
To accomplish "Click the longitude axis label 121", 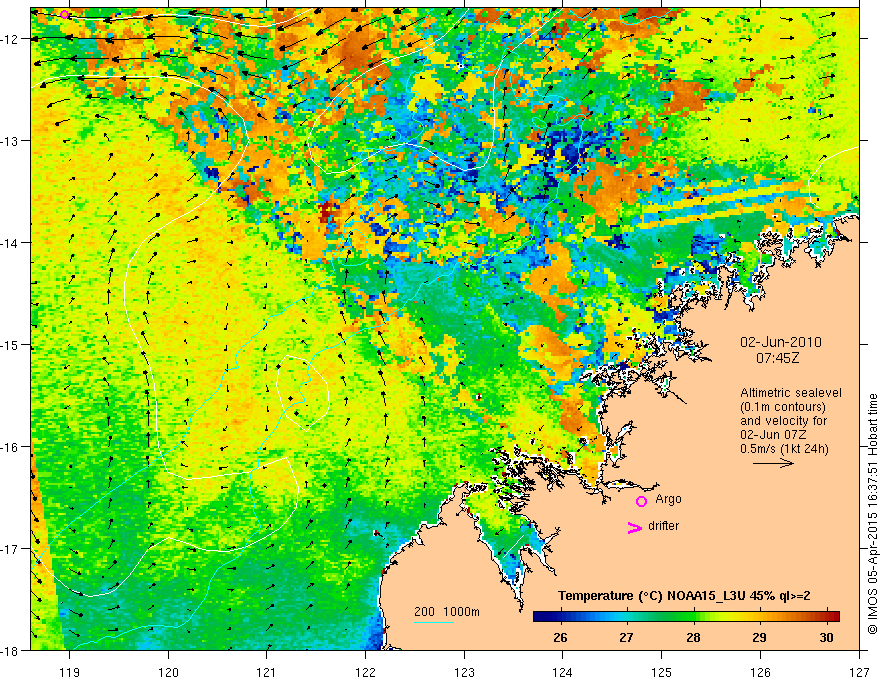I will [x=267, y=672].
